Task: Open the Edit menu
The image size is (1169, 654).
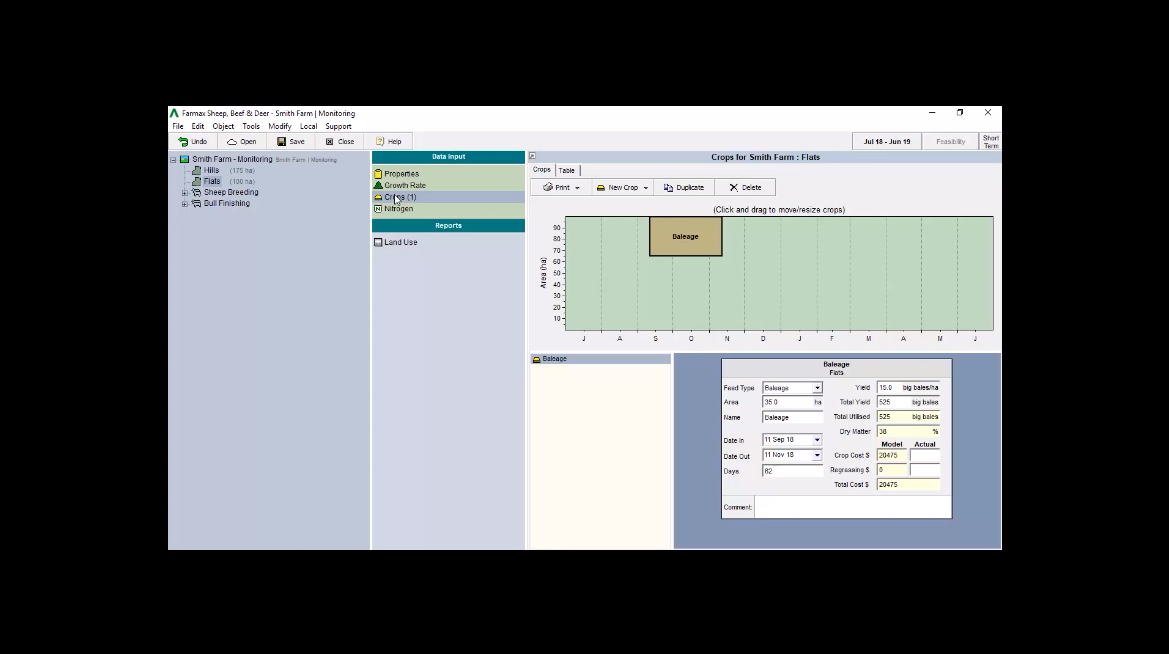Action: coord(198,127)
